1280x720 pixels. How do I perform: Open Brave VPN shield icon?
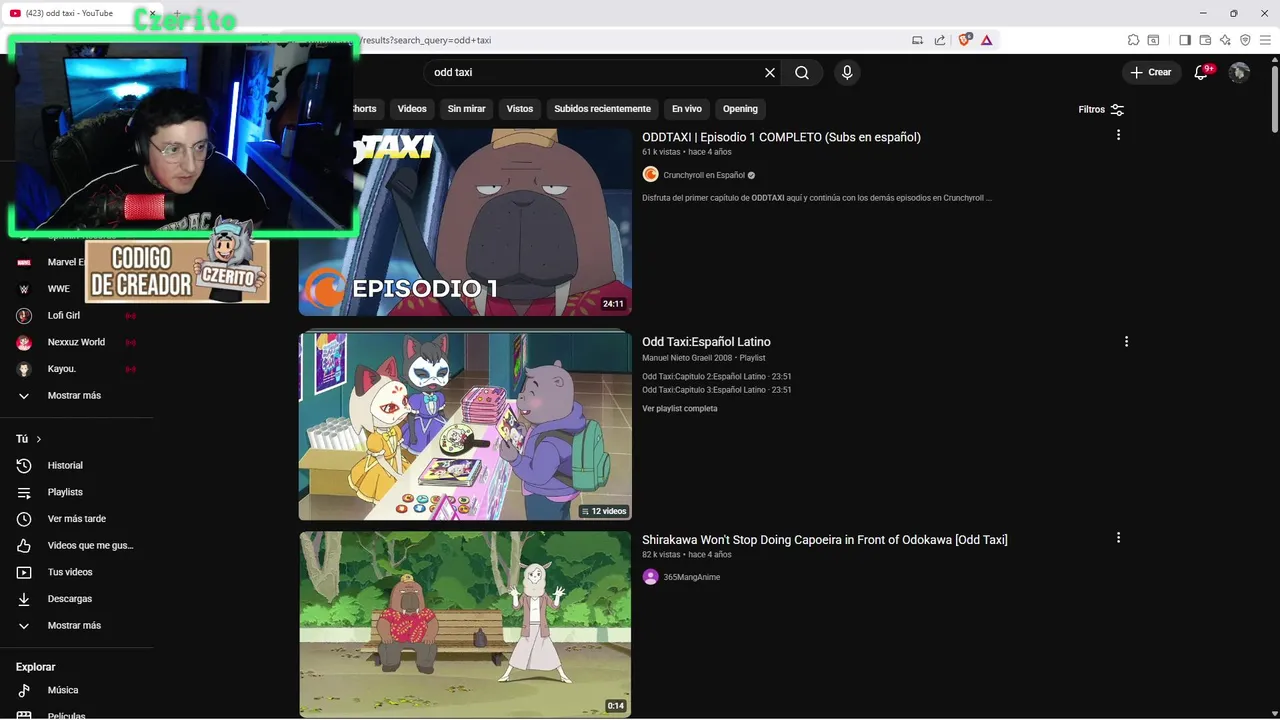[1245, 40]
